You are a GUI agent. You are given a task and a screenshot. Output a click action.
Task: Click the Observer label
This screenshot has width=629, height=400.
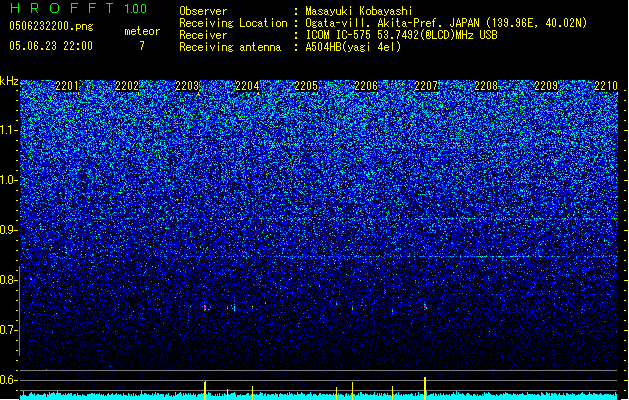(203, 11)
